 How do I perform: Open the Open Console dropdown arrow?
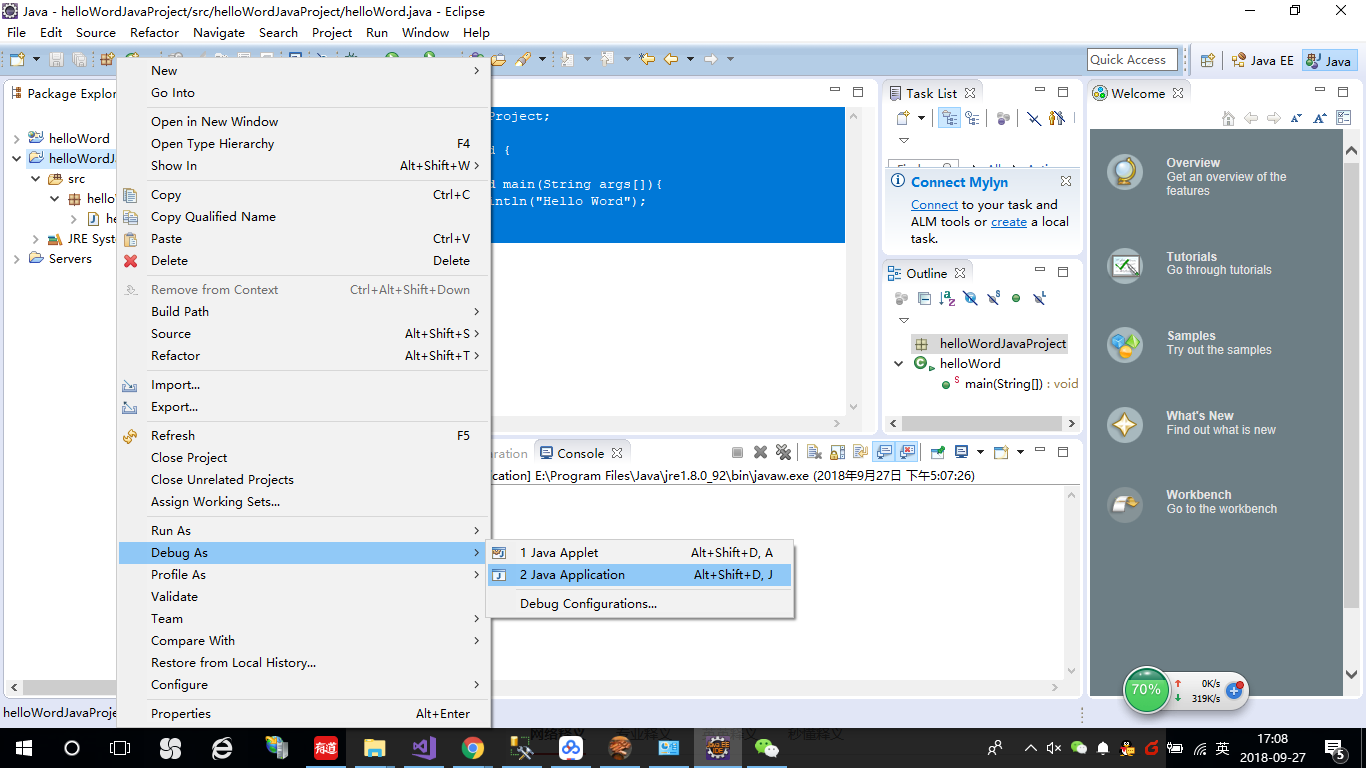(1020, 452)
